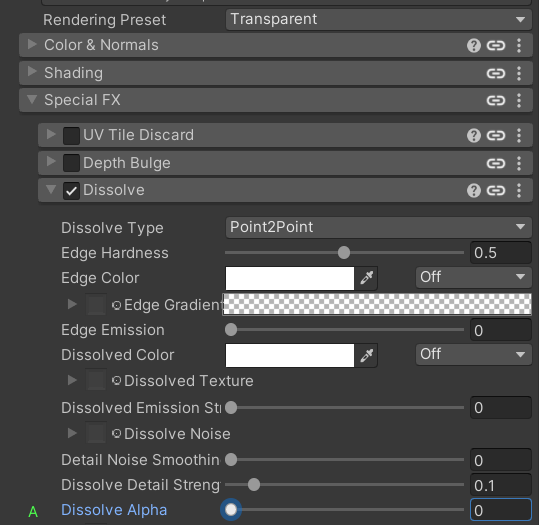Open the Rendering Preset dropdown
The image size is (539, 525).
pyautogui.click(x=378, y=20)
